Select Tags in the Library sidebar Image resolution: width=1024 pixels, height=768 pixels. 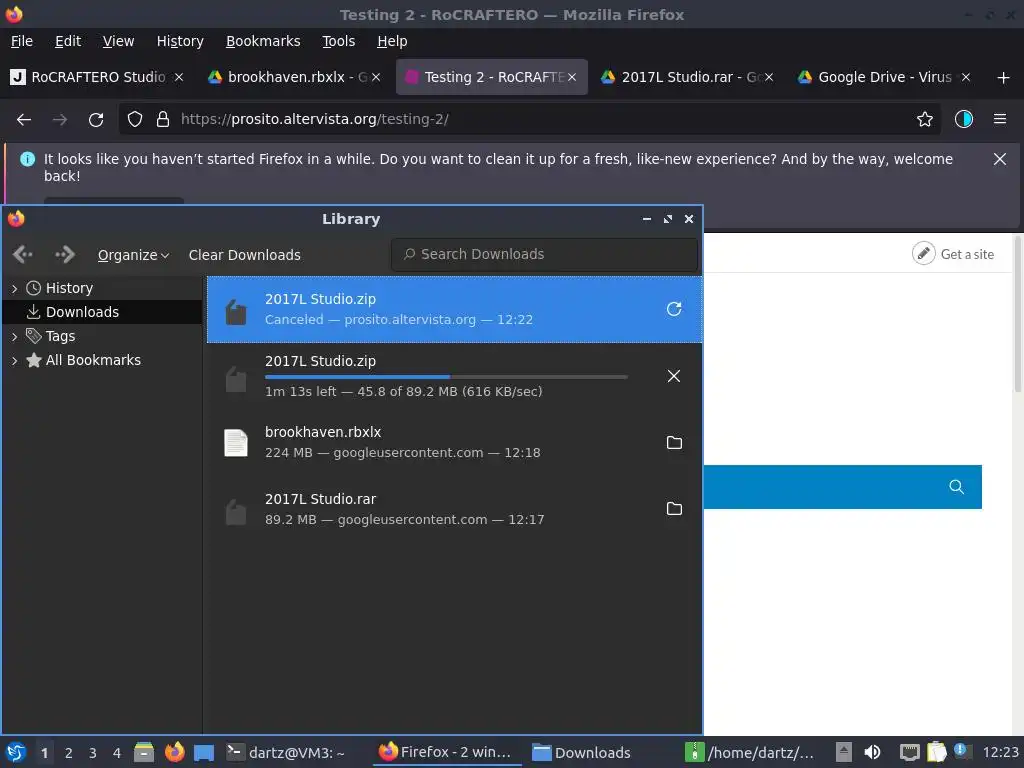pyautogui.click(x=103, y=336)
